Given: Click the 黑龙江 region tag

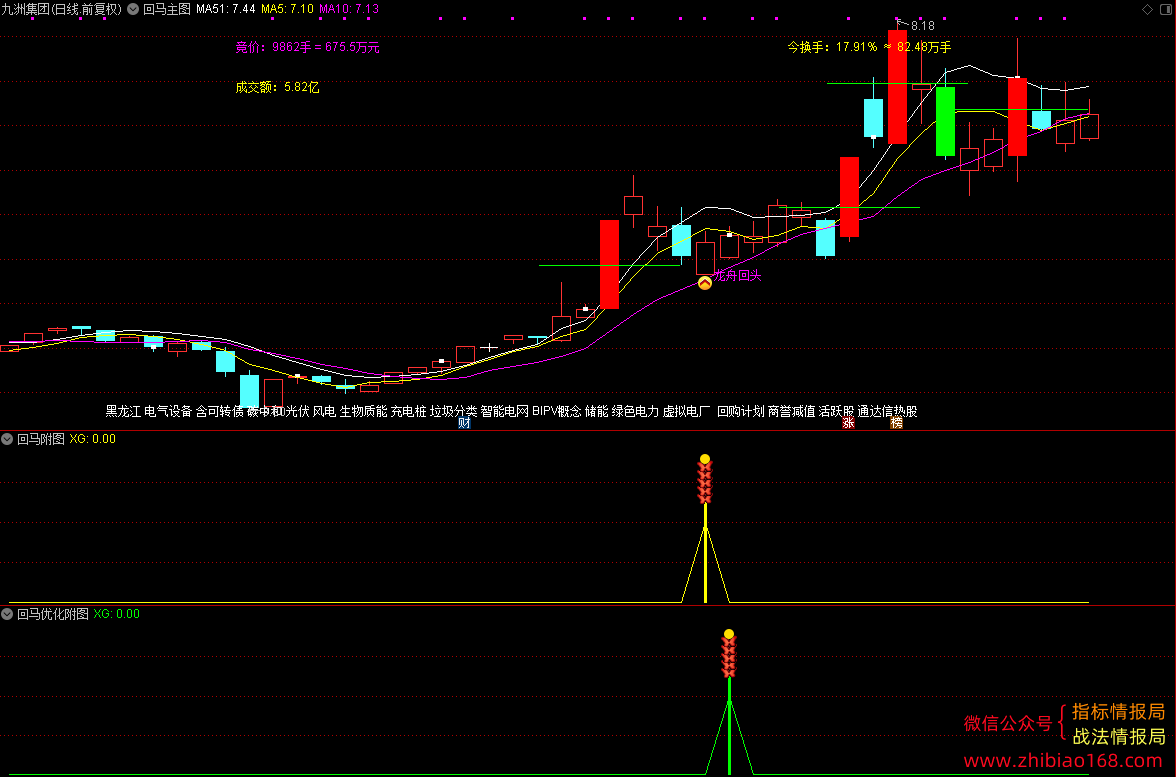Looking at the screenshot, I should [x=123, y=411].
